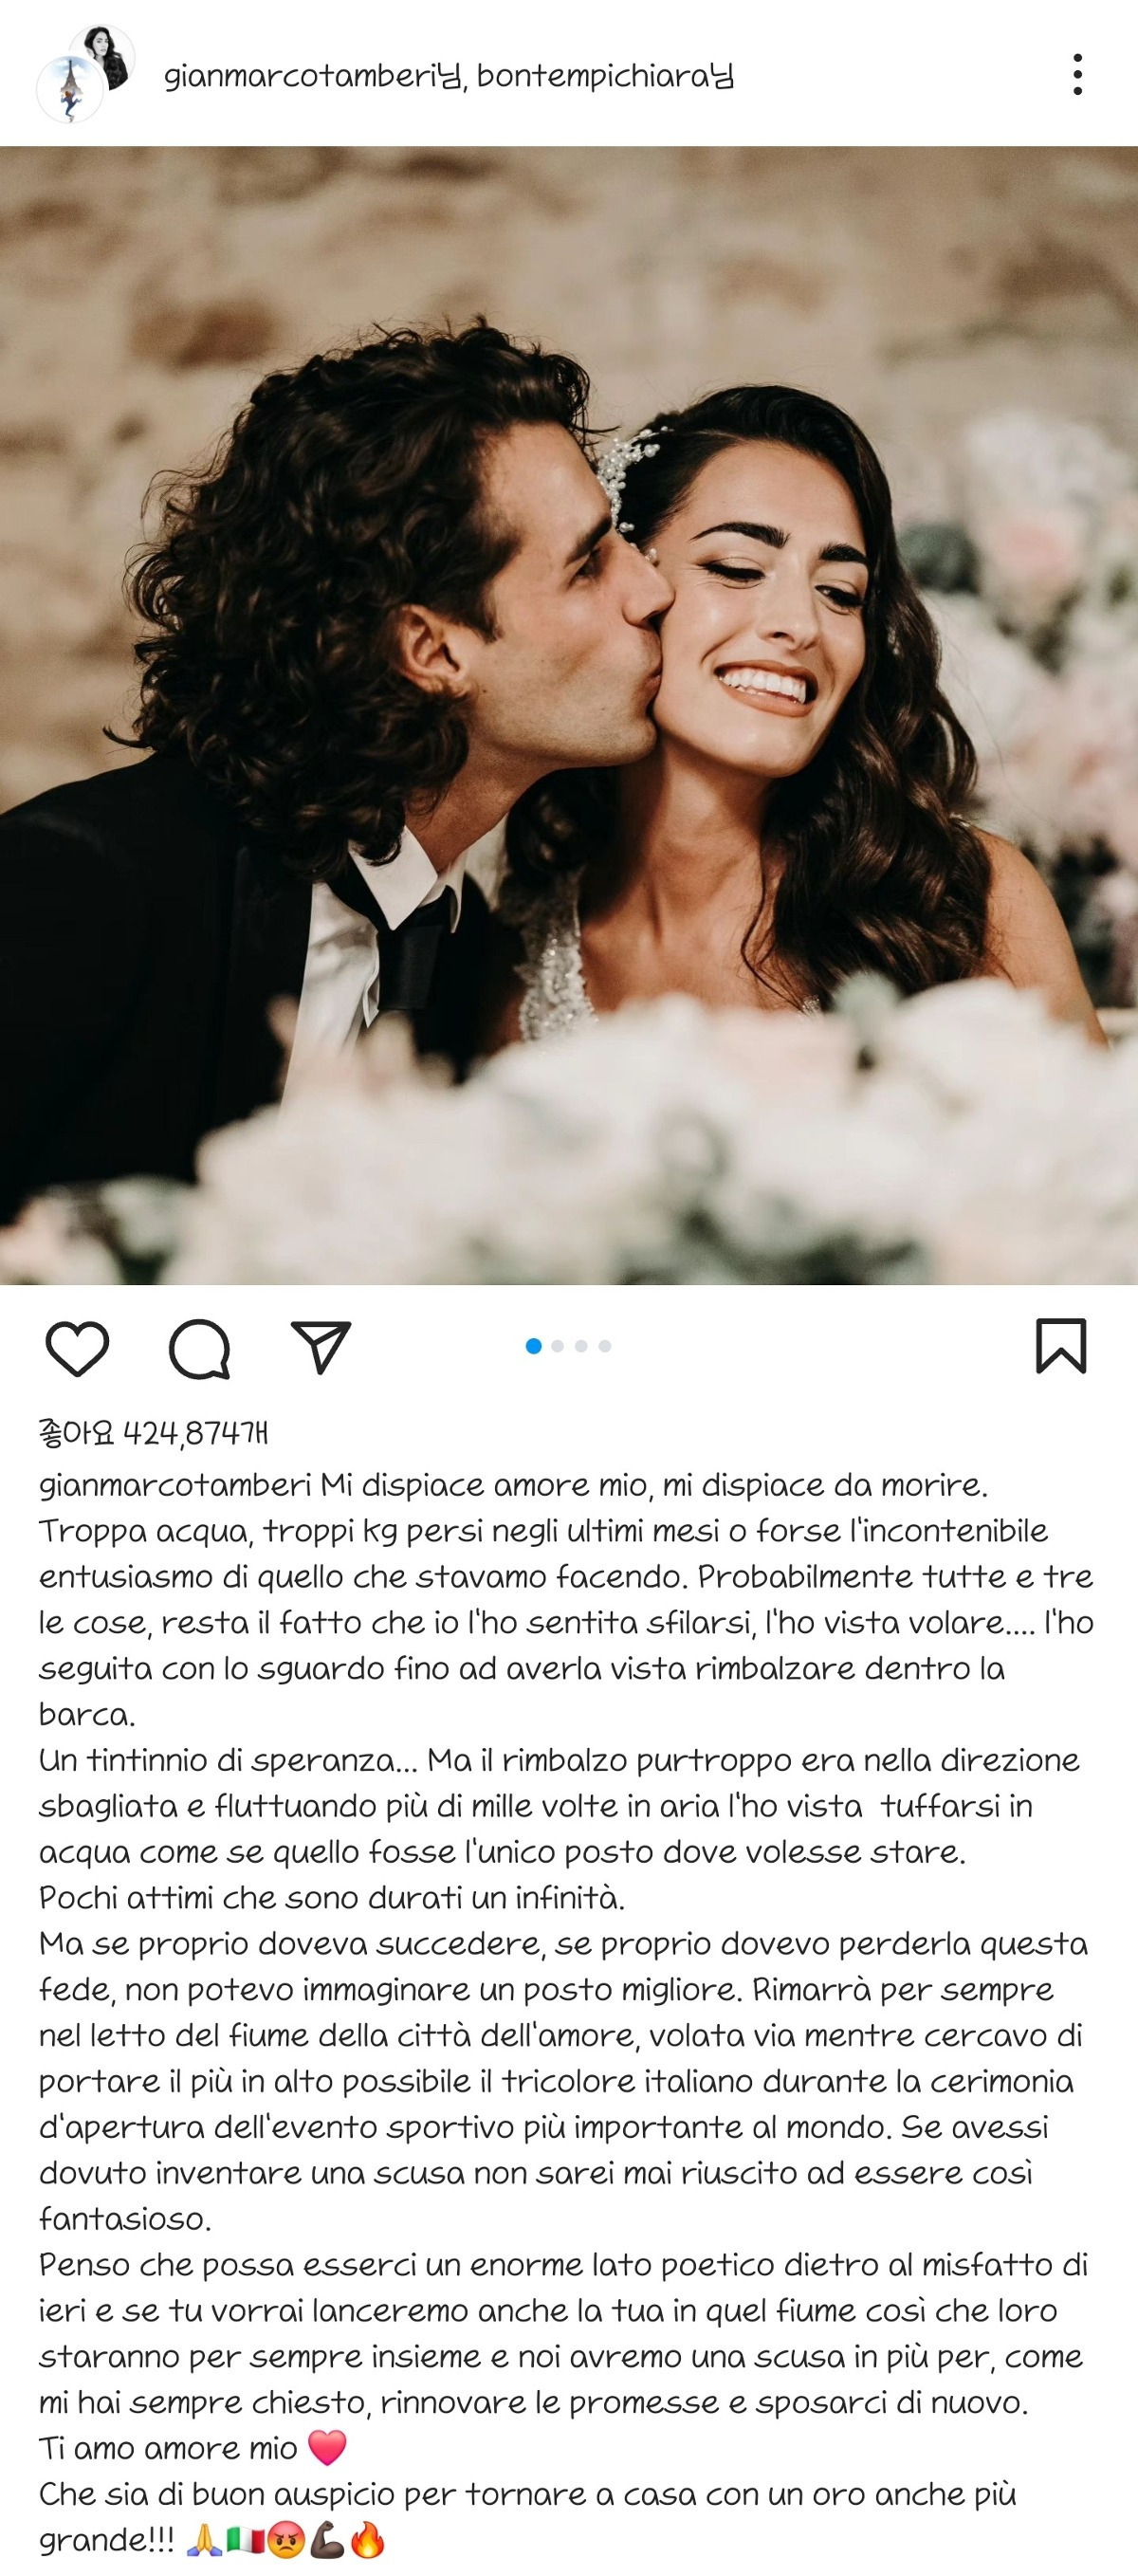
Task: Tap gianmarcotamberi username in the caption
Action: 176,1486
